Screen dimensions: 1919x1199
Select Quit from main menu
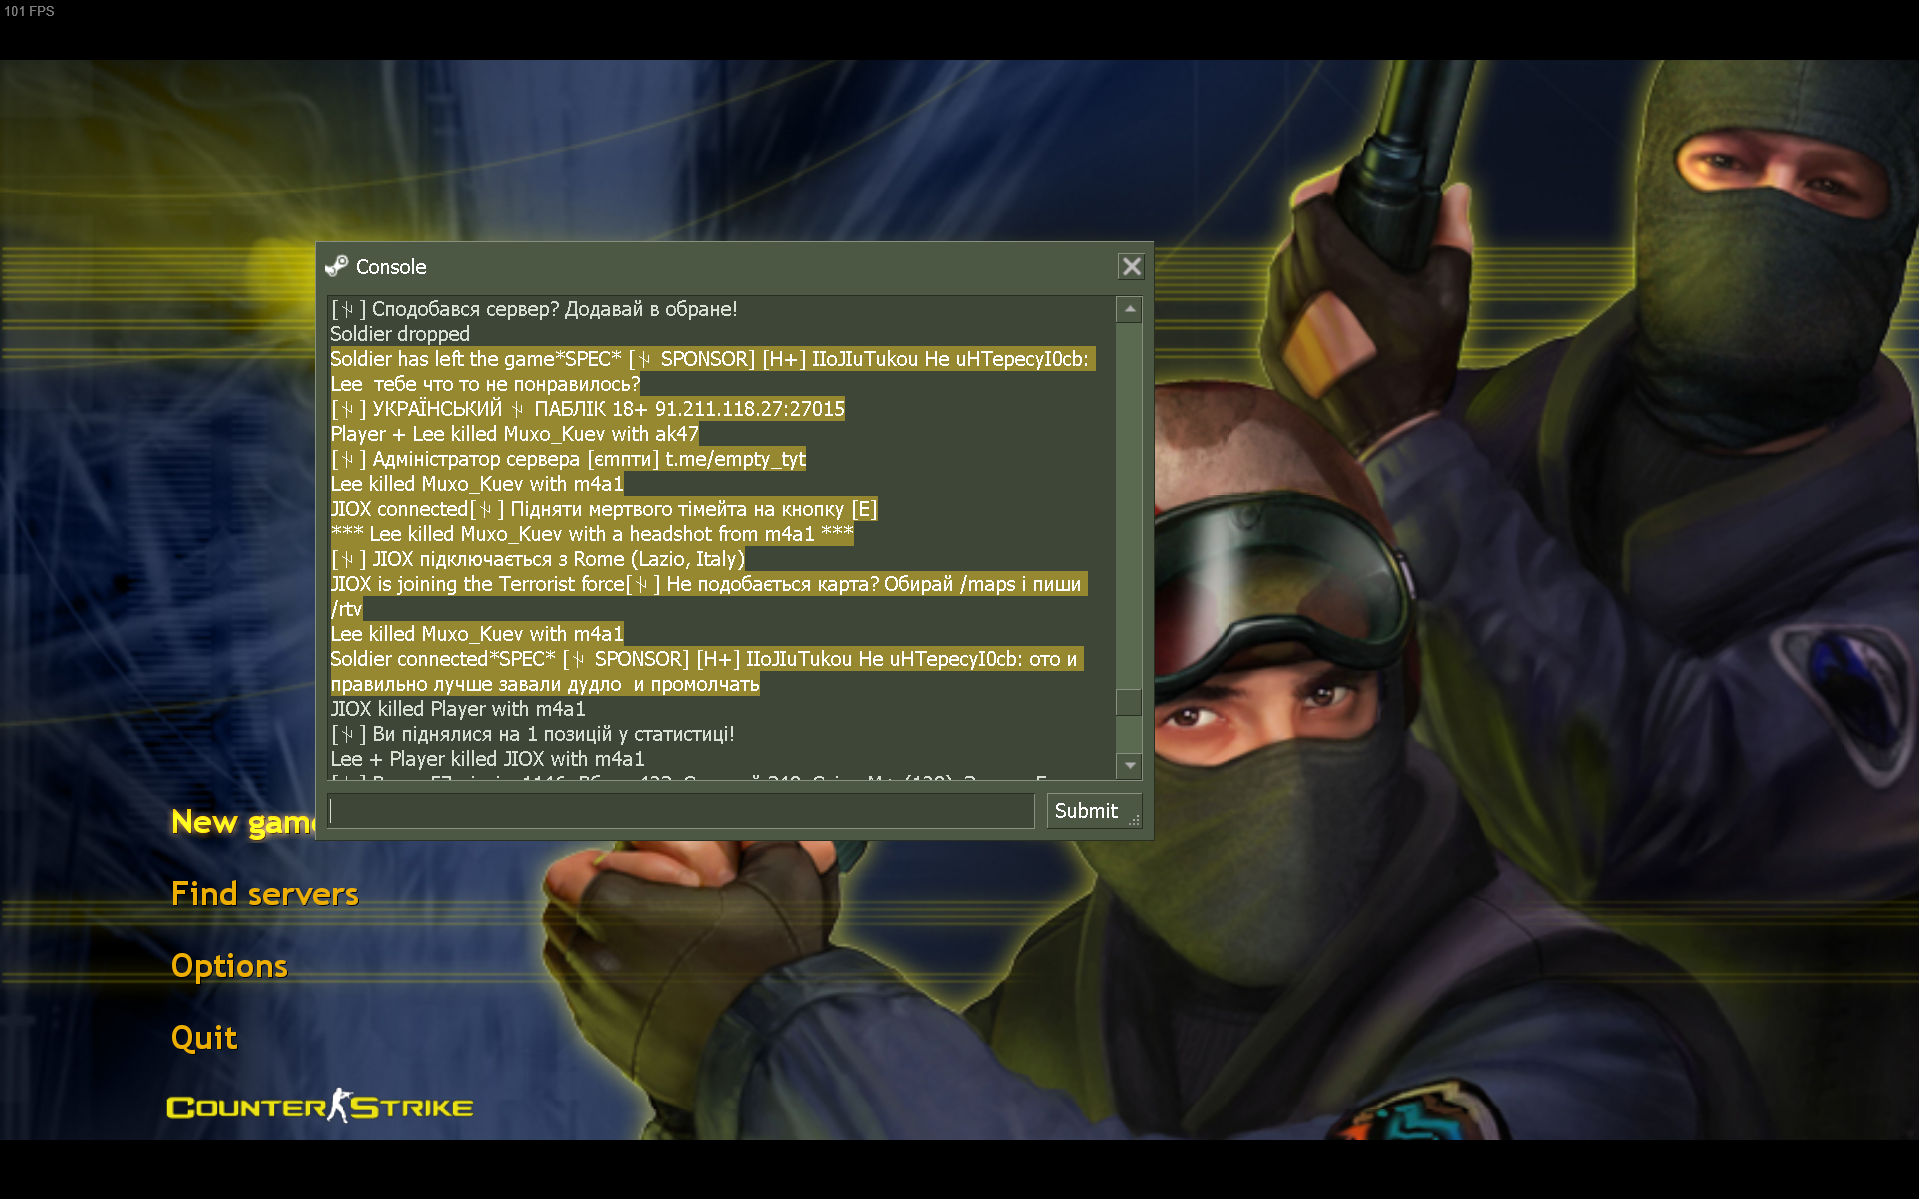pos(204,1038)
